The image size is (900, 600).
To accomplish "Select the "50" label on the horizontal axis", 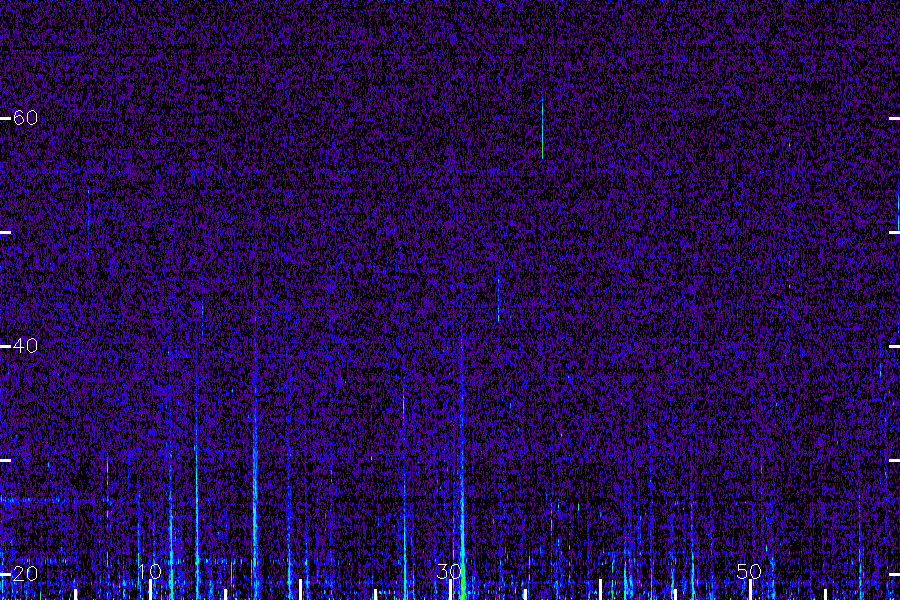I will coord(749,571).
